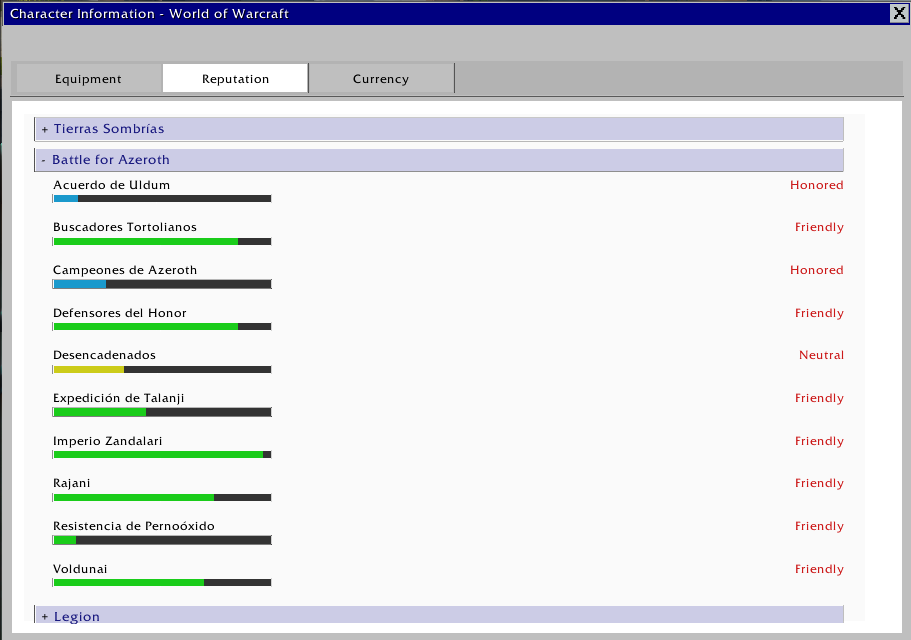
Task: Click the Friendly standing for Expedición de Talanji
Action: point(819,398)
